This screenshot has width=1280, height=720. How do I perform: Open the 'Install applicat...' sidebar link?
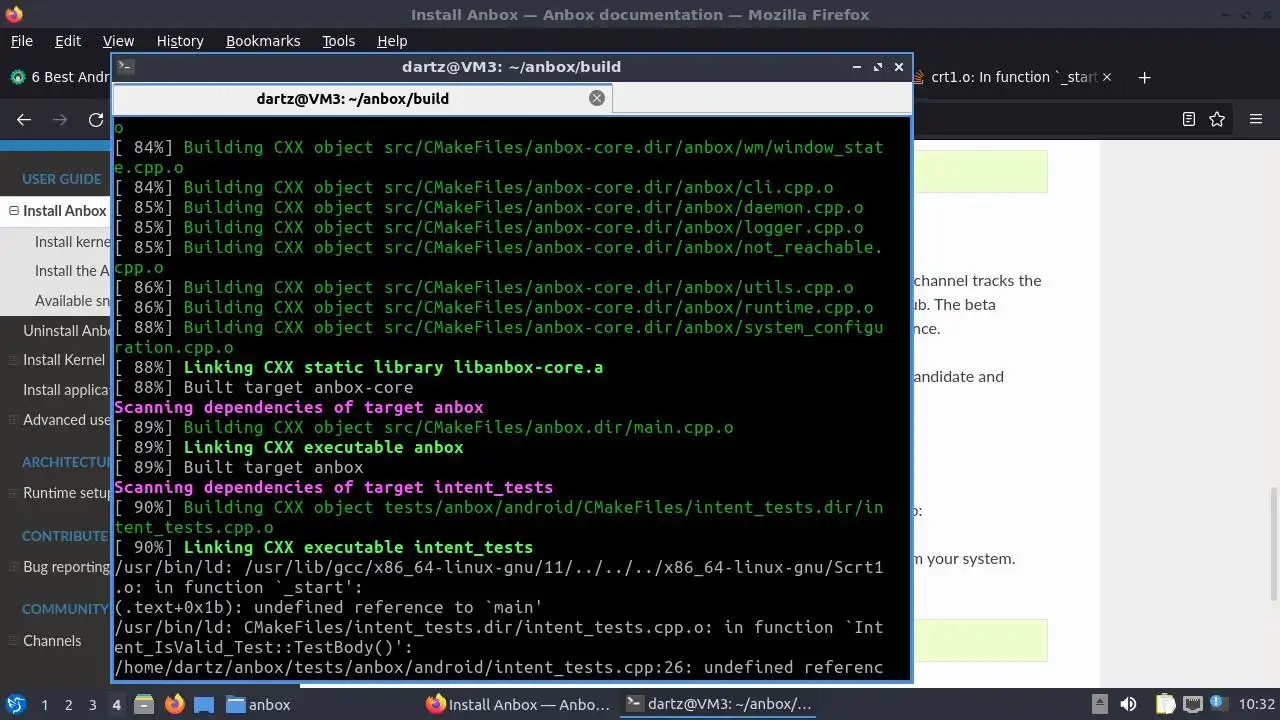pyautogui.click(x=67, y=390)
